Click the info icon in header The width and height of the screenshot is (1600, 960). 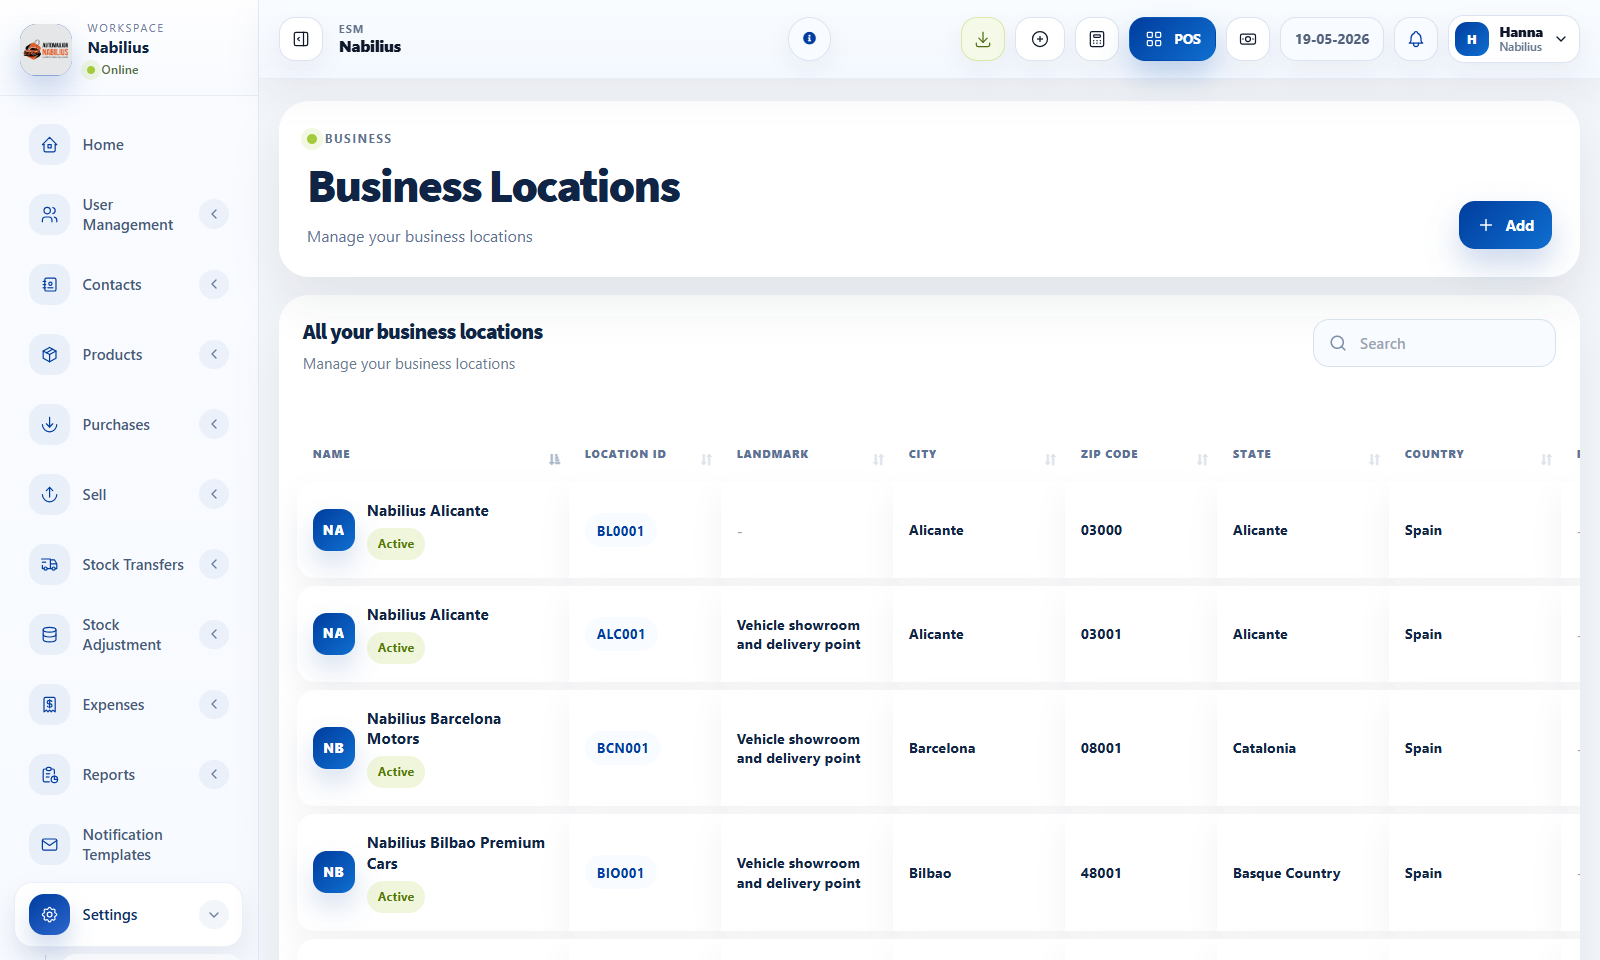[x=809, y=39]
